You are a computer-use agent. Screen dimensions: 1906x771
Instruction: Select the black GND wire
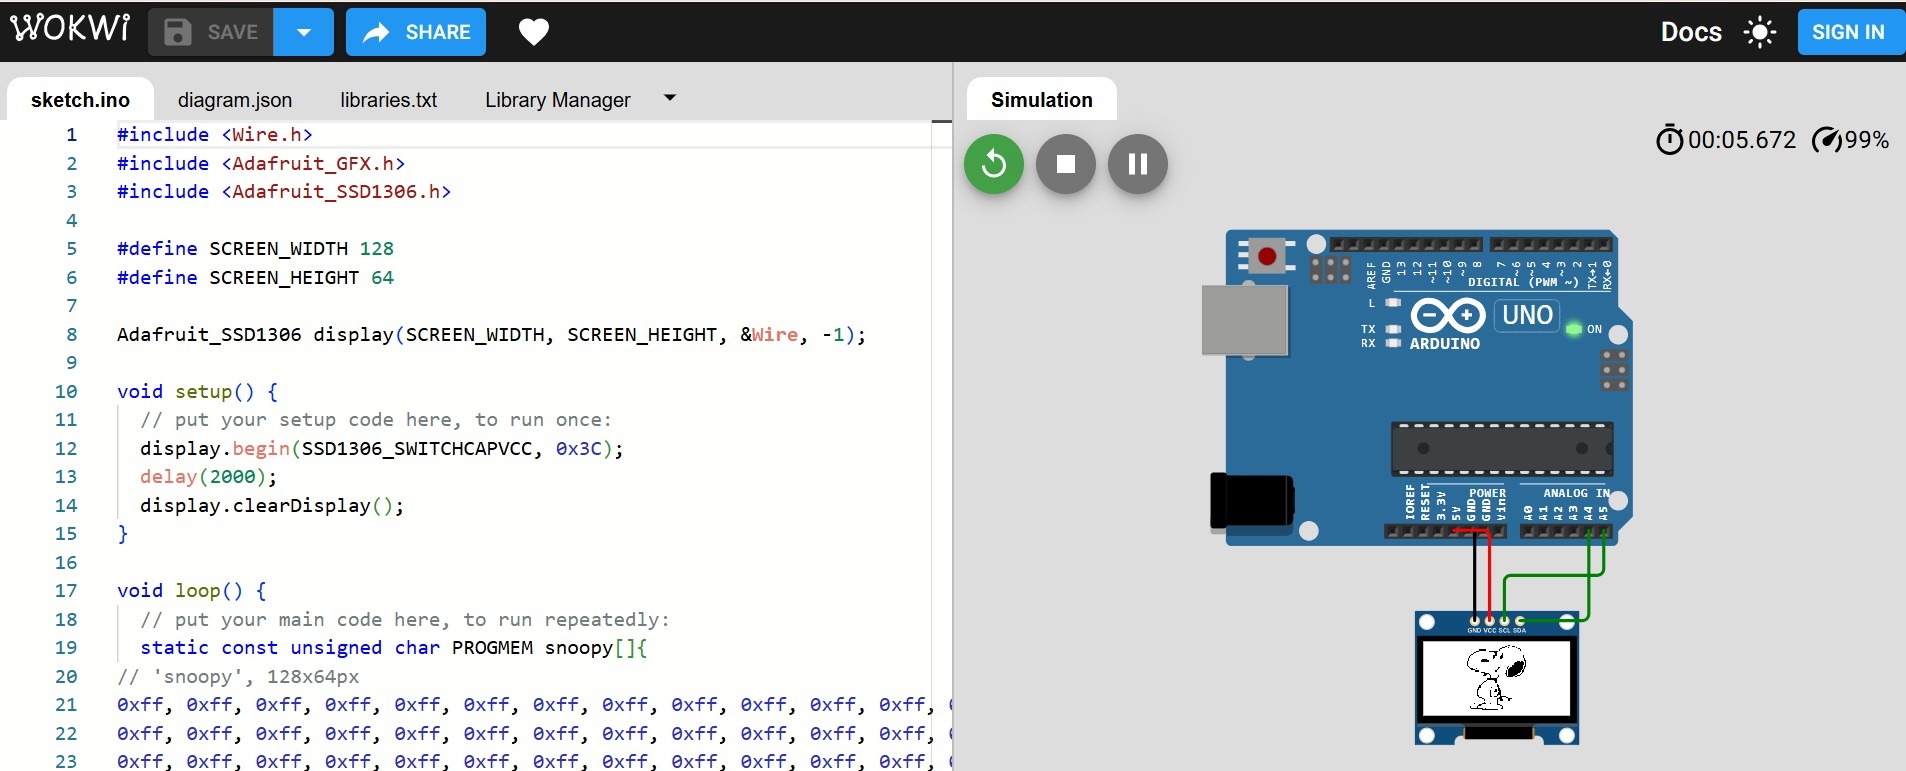coord(1474,575)
